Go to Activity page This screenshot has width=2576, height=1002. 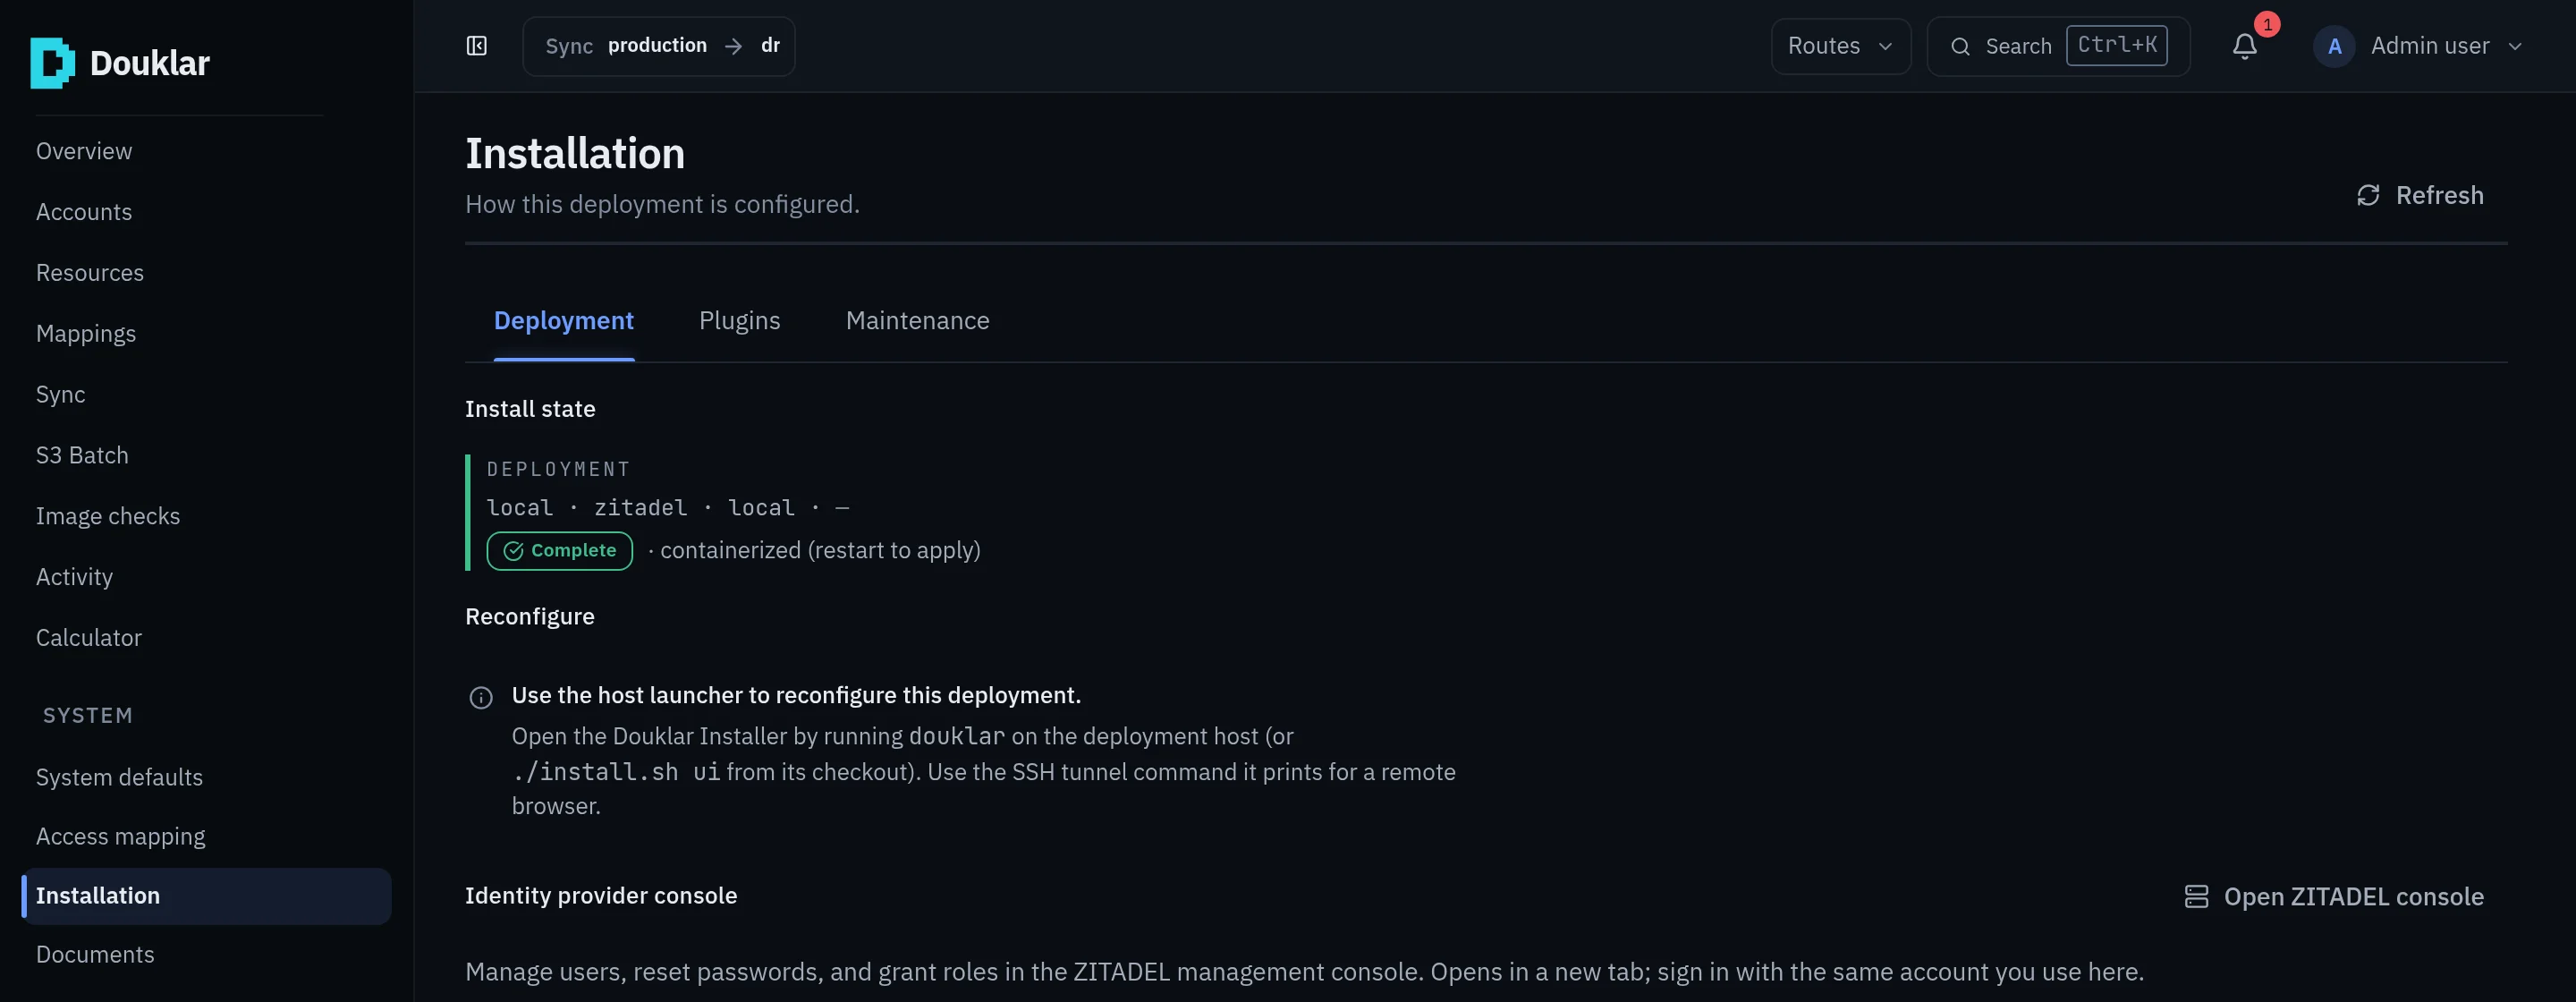(x=74, y=577)
